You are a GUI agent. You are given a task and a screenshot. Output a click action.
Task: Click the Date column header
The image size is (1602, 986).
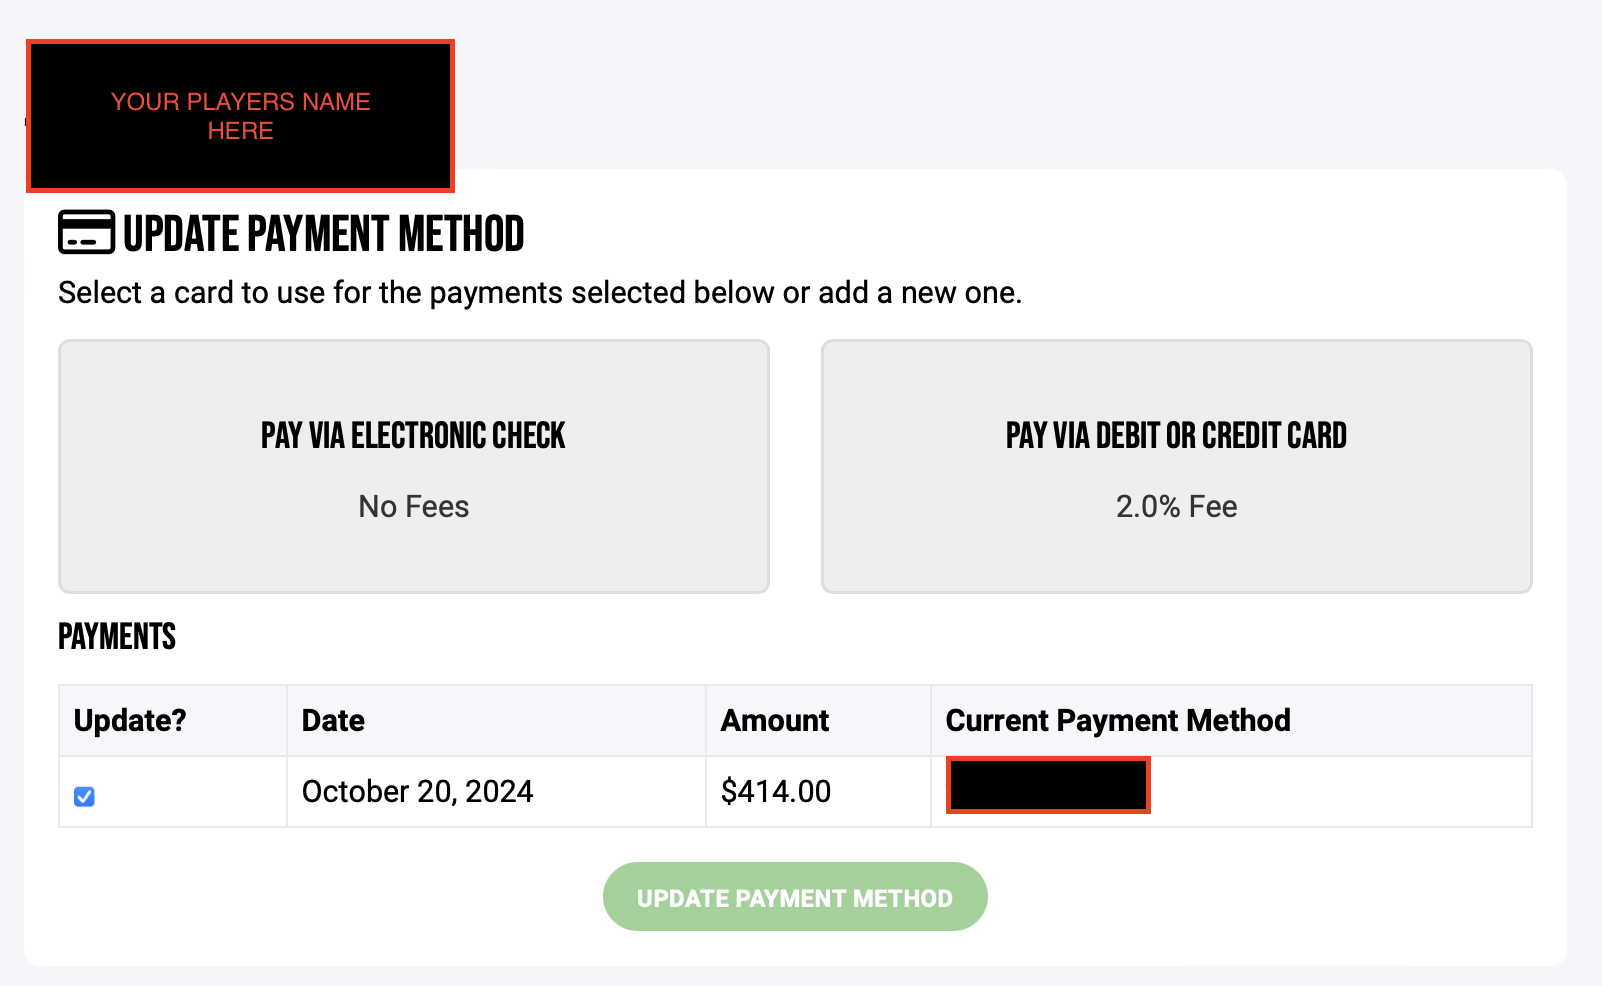point(333,720)
